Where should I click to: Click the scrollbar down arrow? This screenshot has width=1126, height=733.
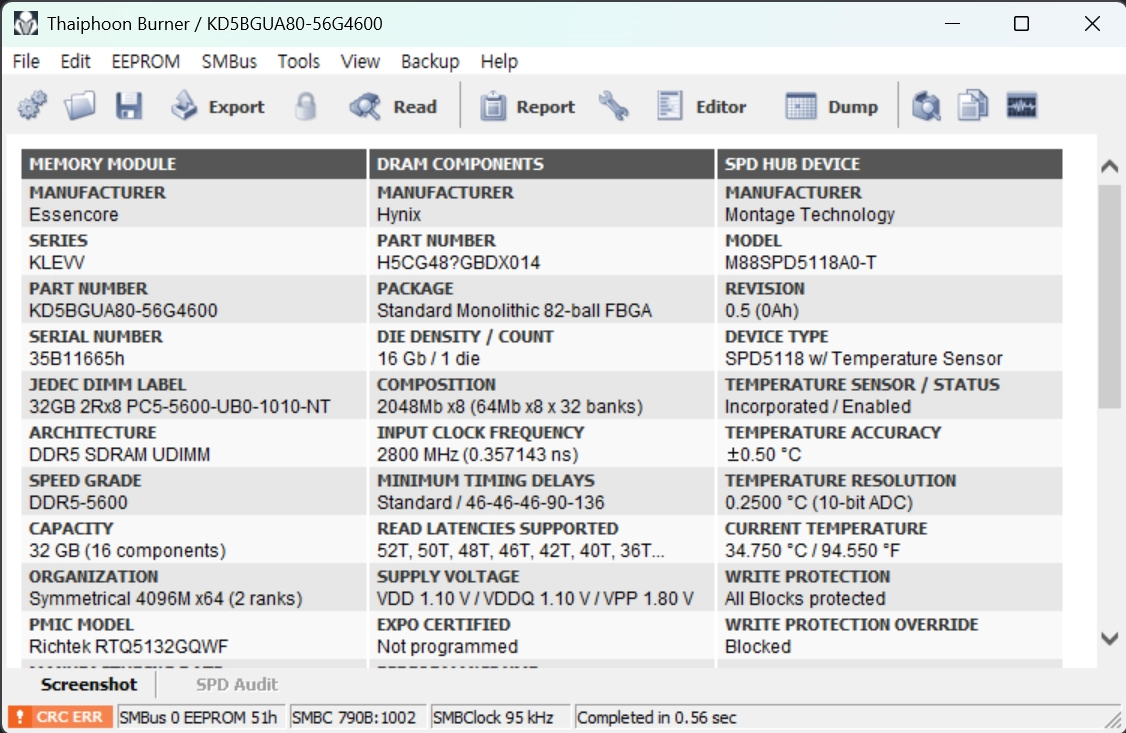(1109, 638)
